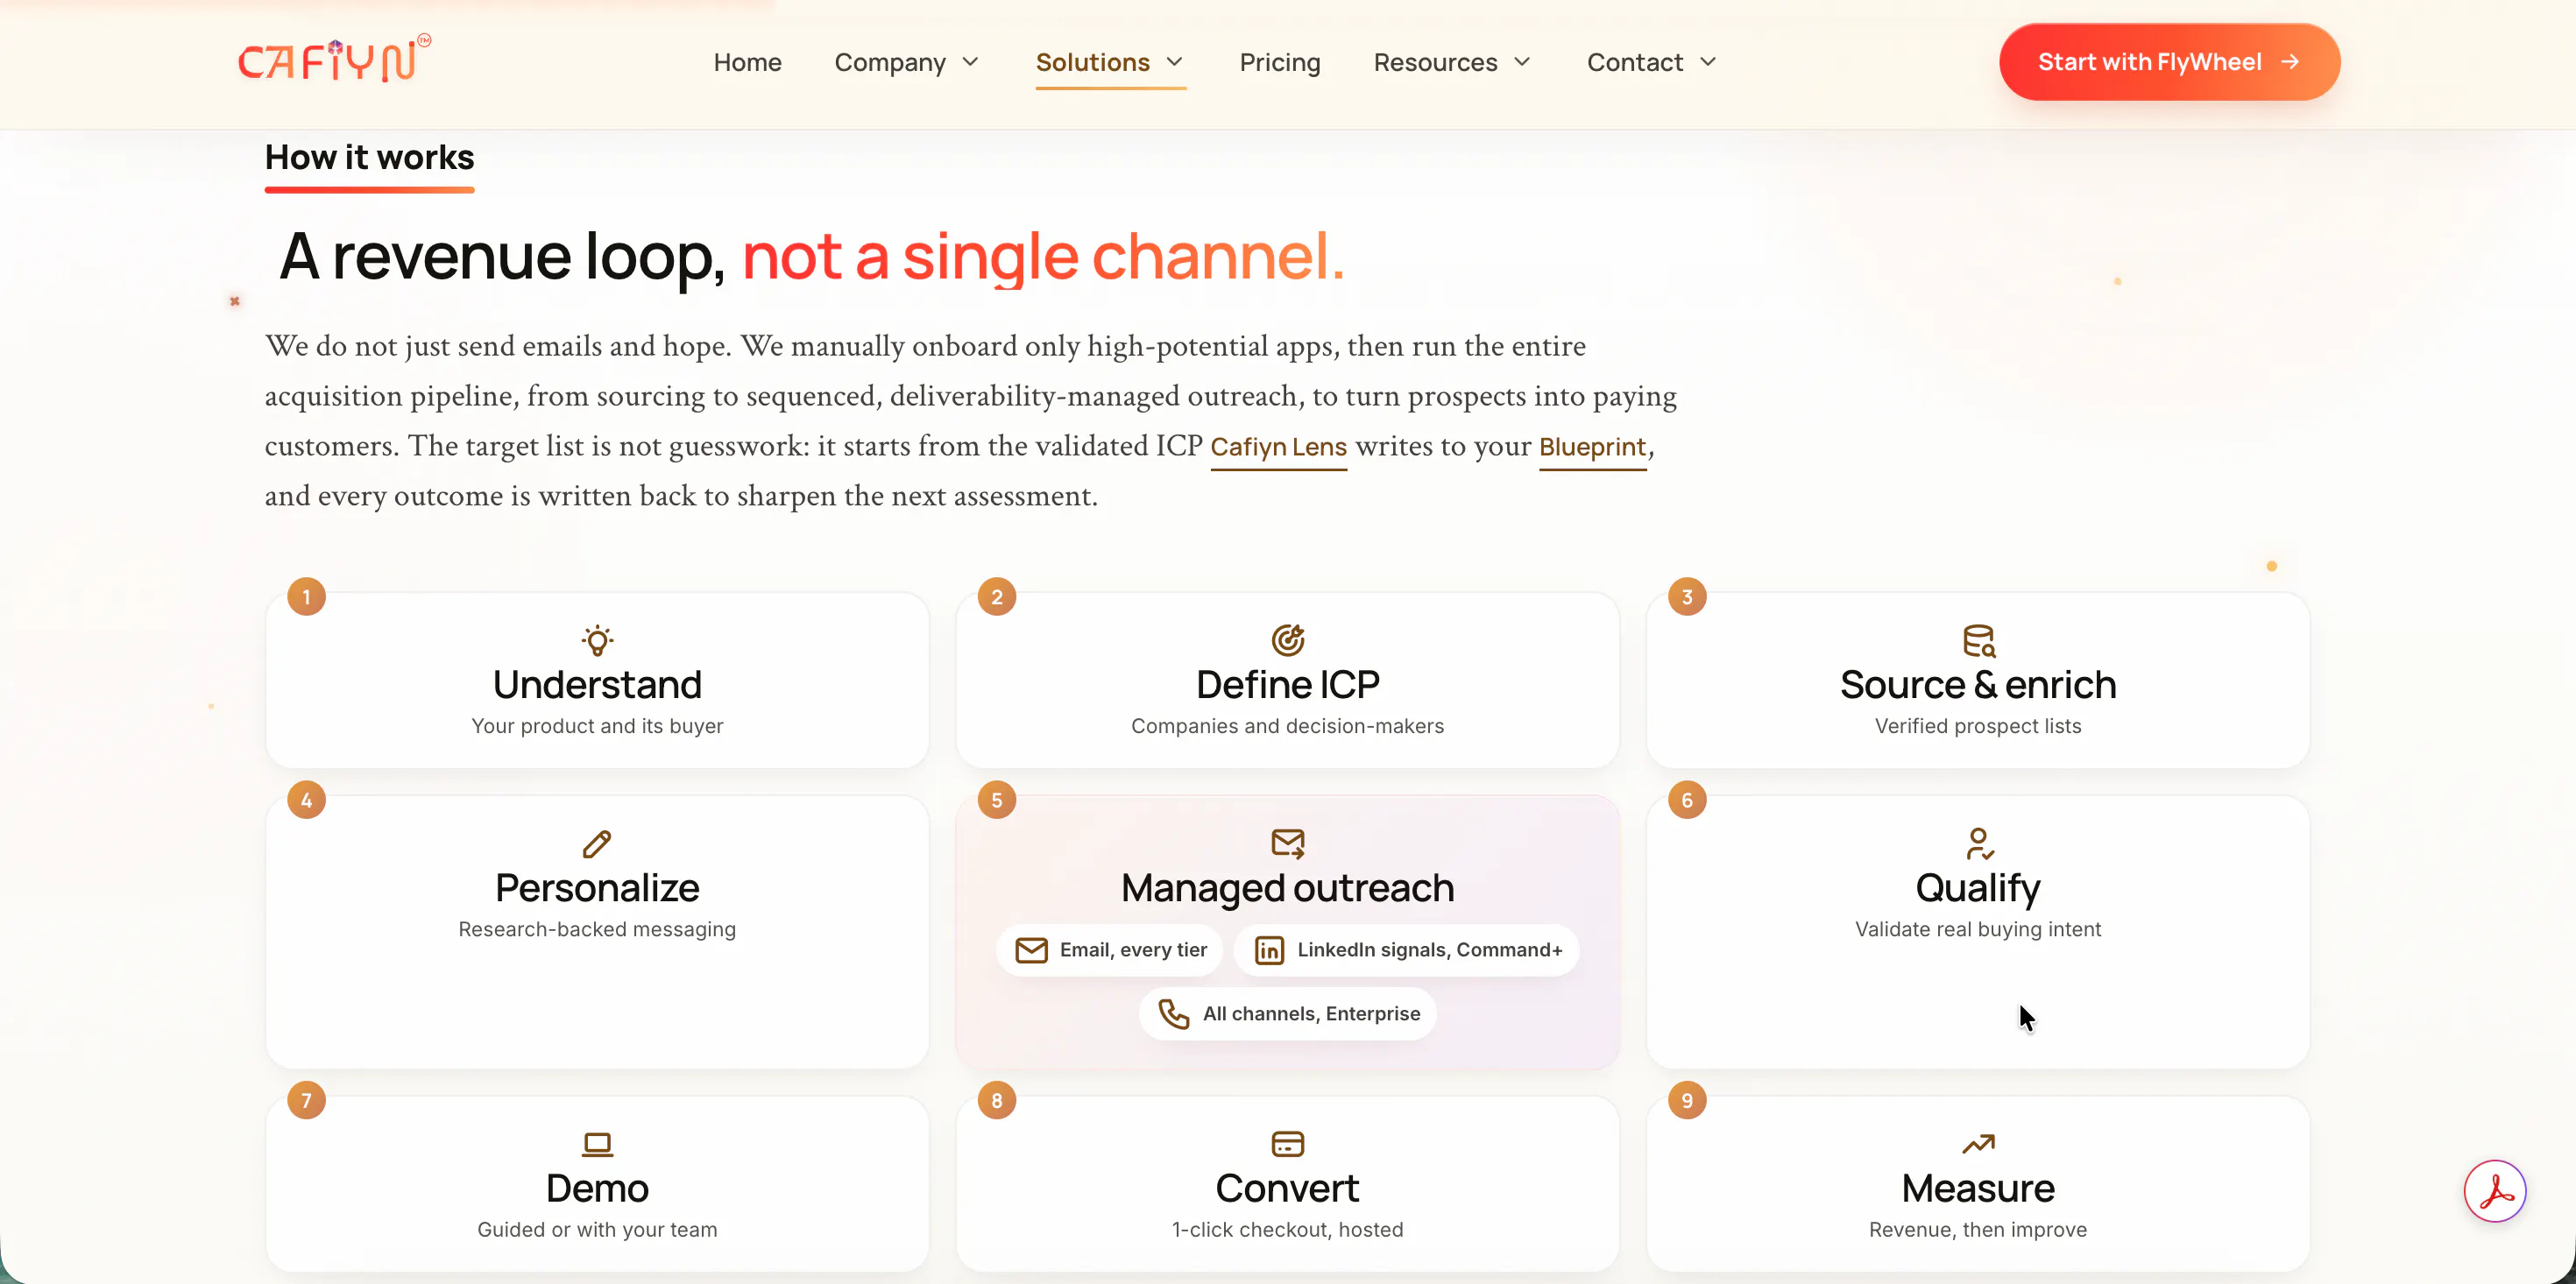Expand the Solutions dropdown chevron
2576x1284 pixels.
coord(1175,62)
